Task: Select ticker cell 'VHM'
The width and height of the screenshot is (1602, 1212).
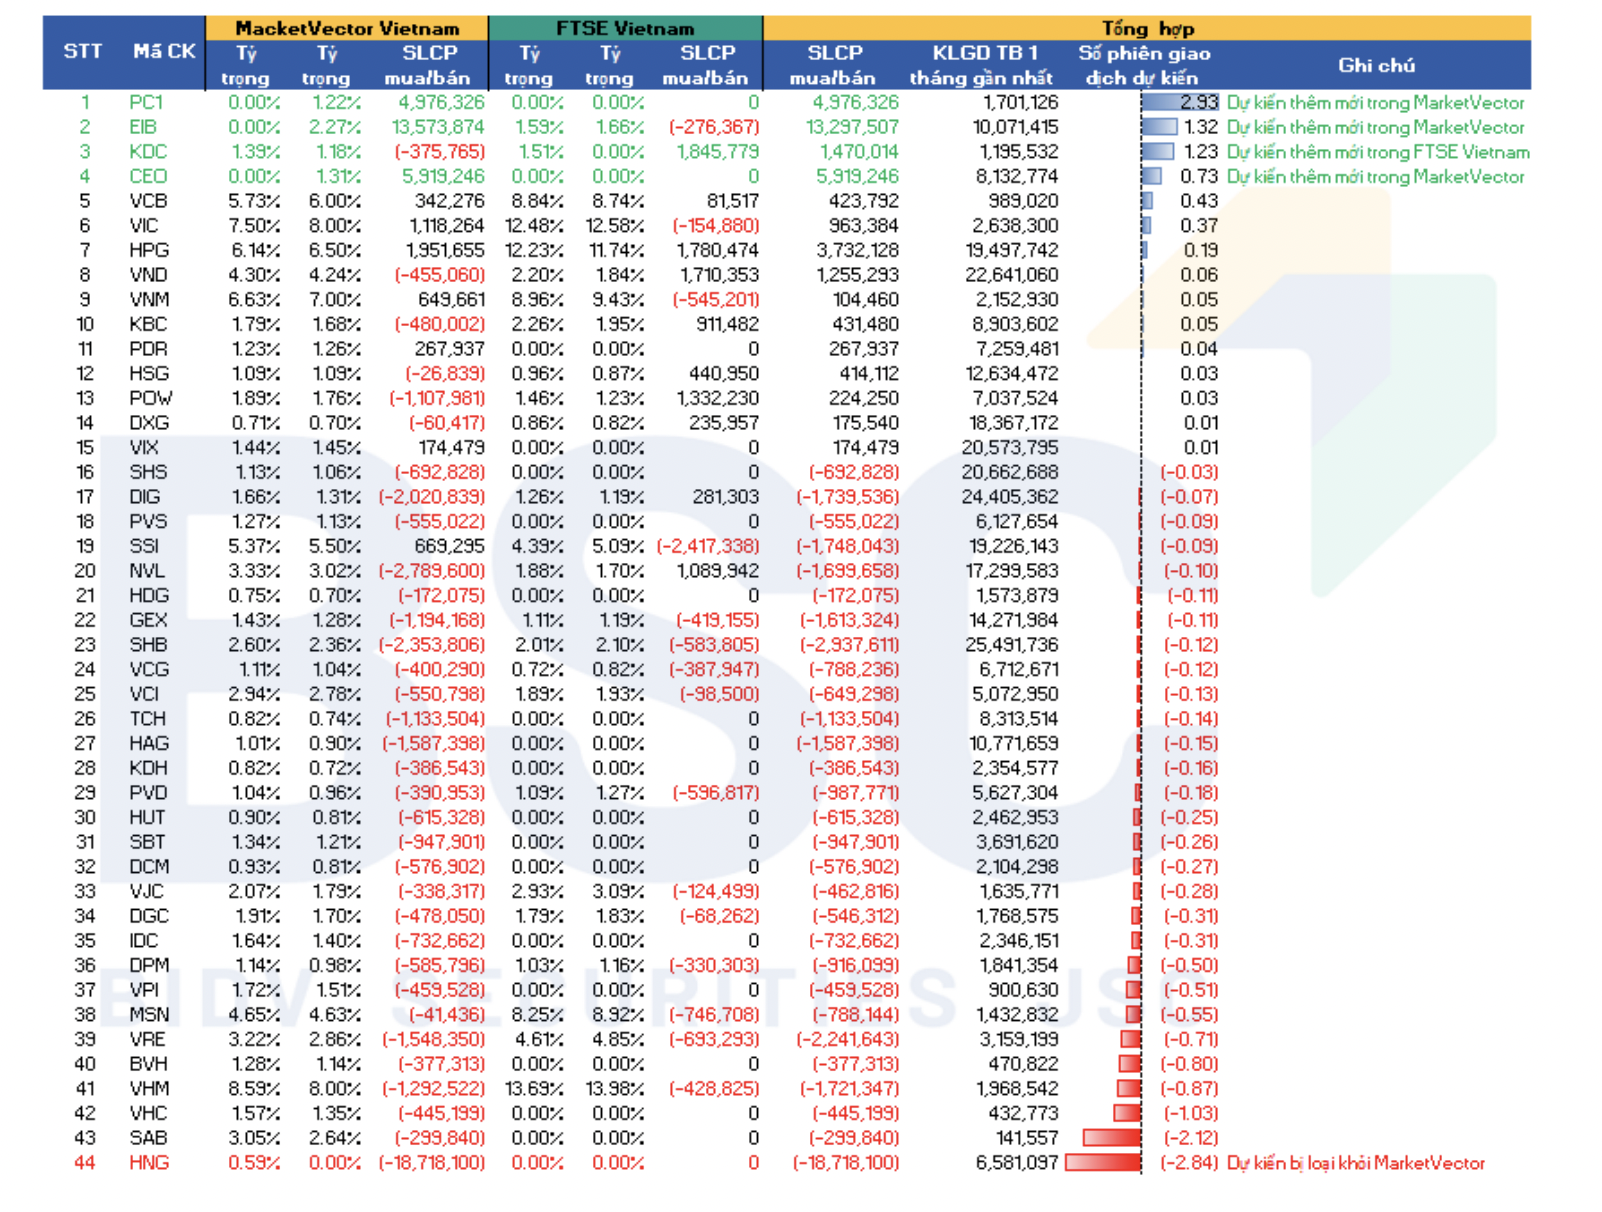Action: coord(149,1089)
